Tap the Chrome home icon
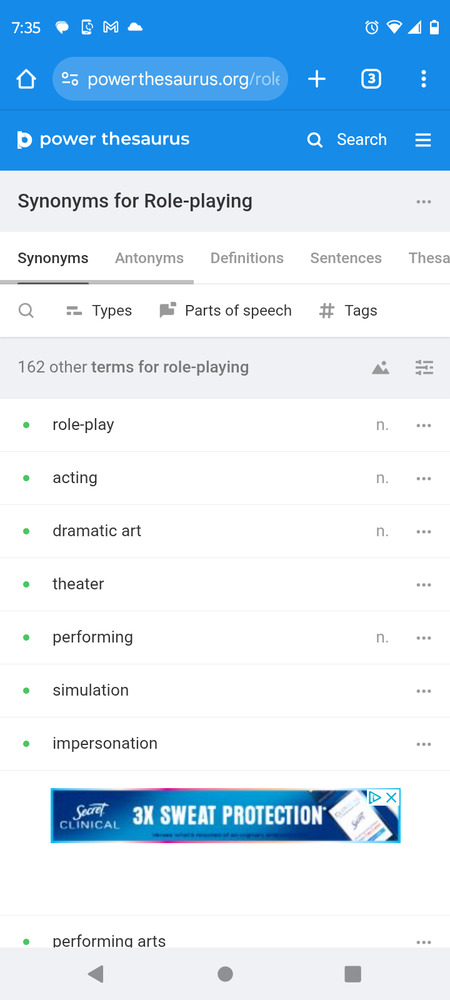The height and width of the screenshot is (1000, 450). pos(26,79)
